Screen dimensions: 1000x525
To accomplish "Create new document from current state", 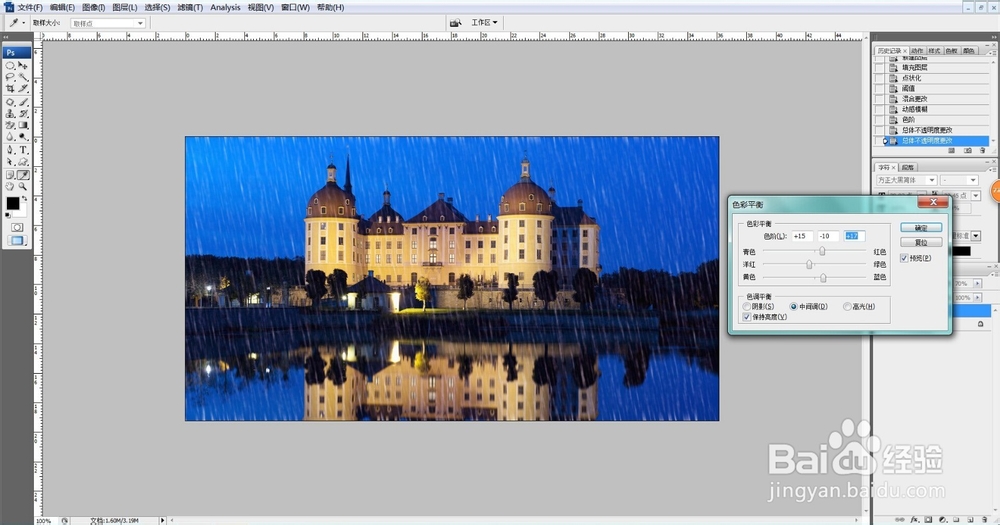I will tap(951, 151).
